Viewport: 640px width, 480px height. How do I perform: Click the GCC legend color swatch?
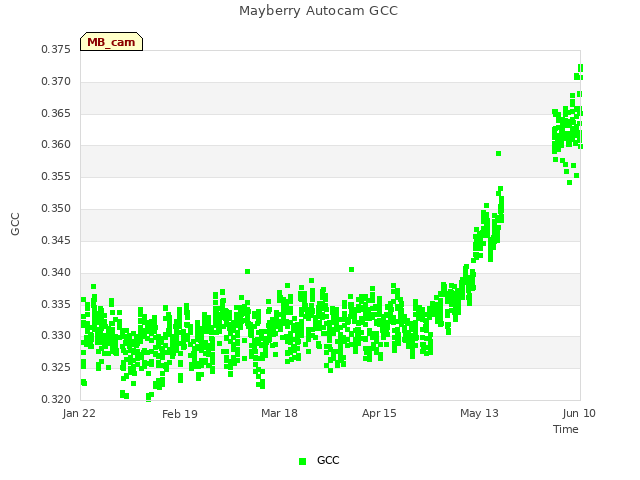click(302, 461)
